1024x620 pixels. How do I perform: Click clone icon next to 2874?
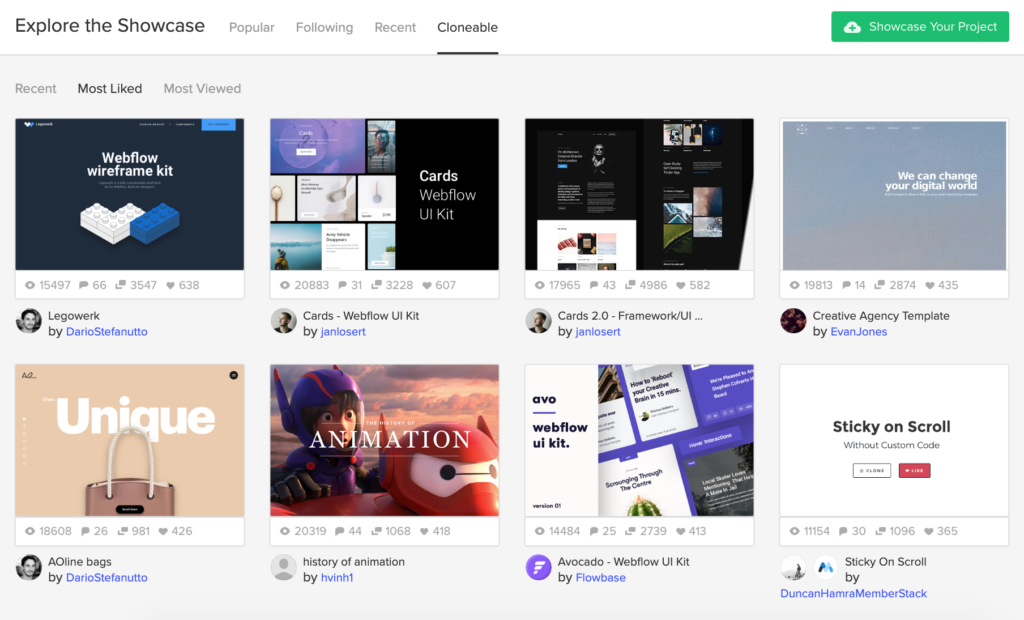click(x=880, y=285)
